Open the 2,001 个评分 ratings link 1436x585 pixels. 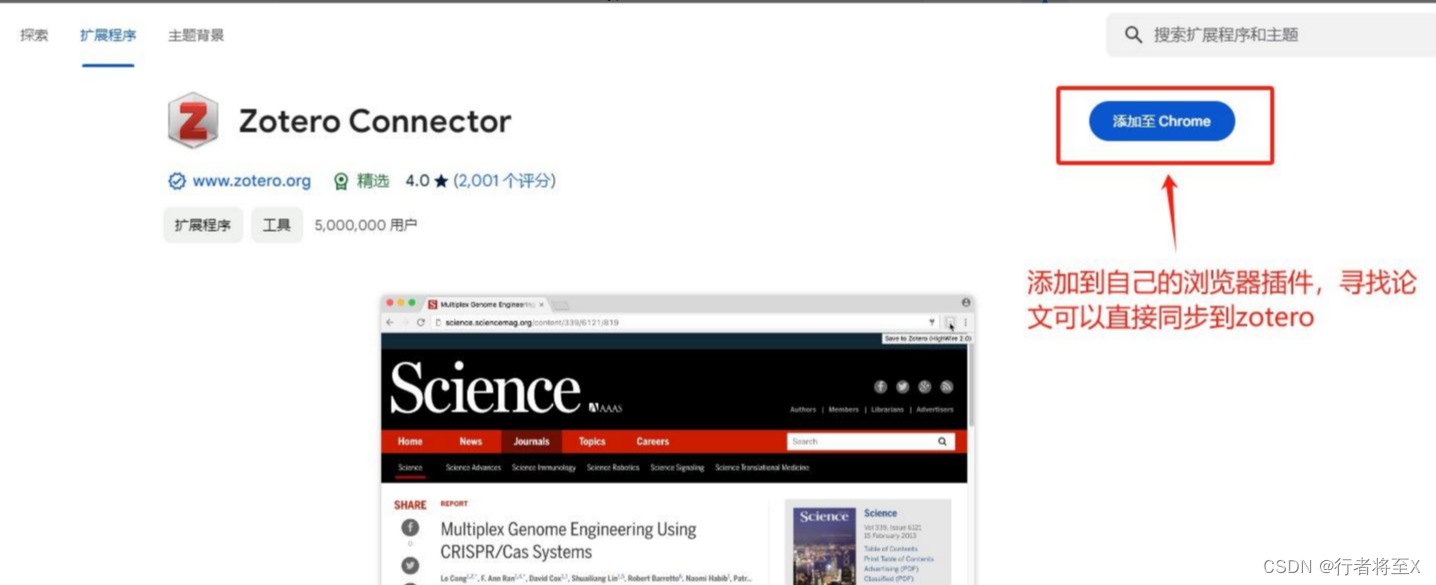point(505,181)
